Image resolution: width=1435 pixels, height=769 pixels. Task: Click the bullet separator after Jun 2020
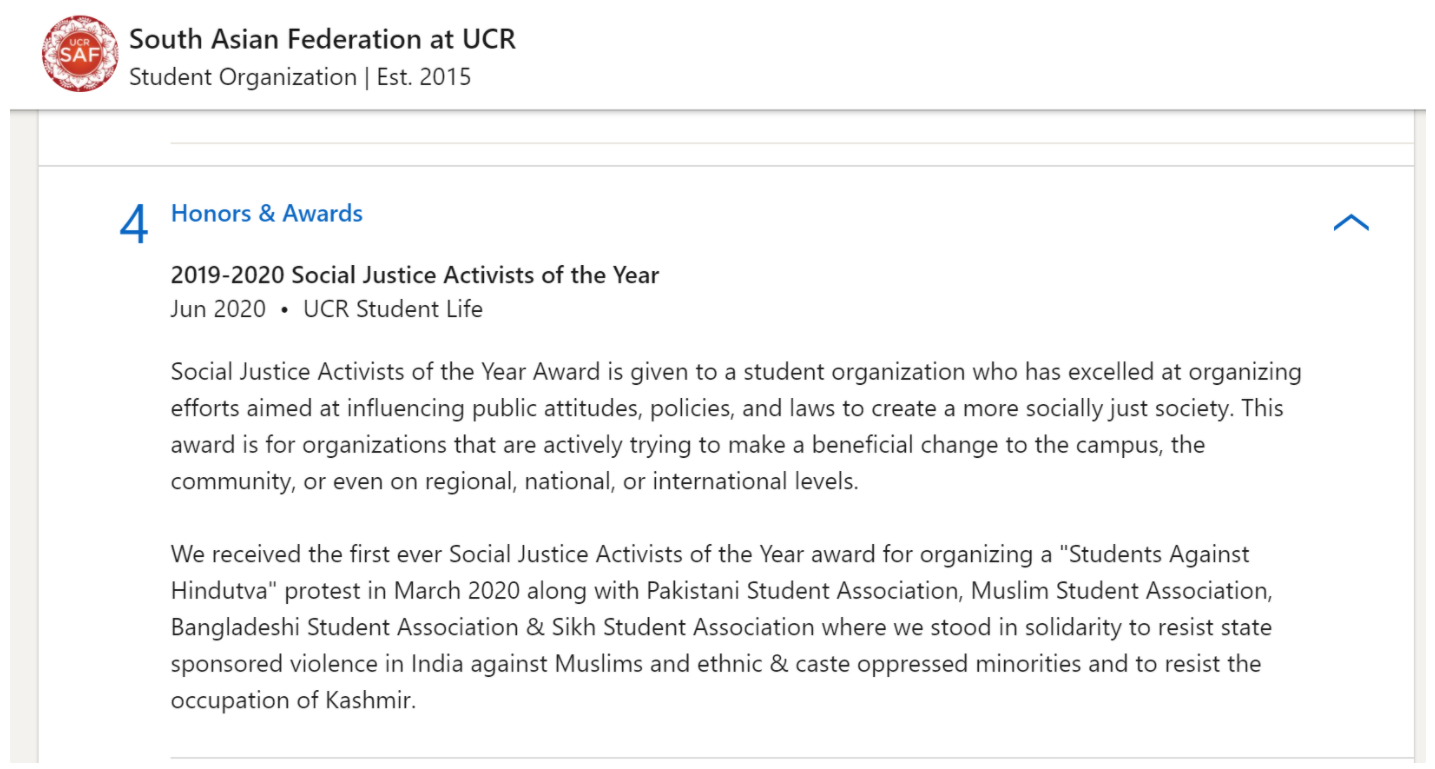pos(284,310)
